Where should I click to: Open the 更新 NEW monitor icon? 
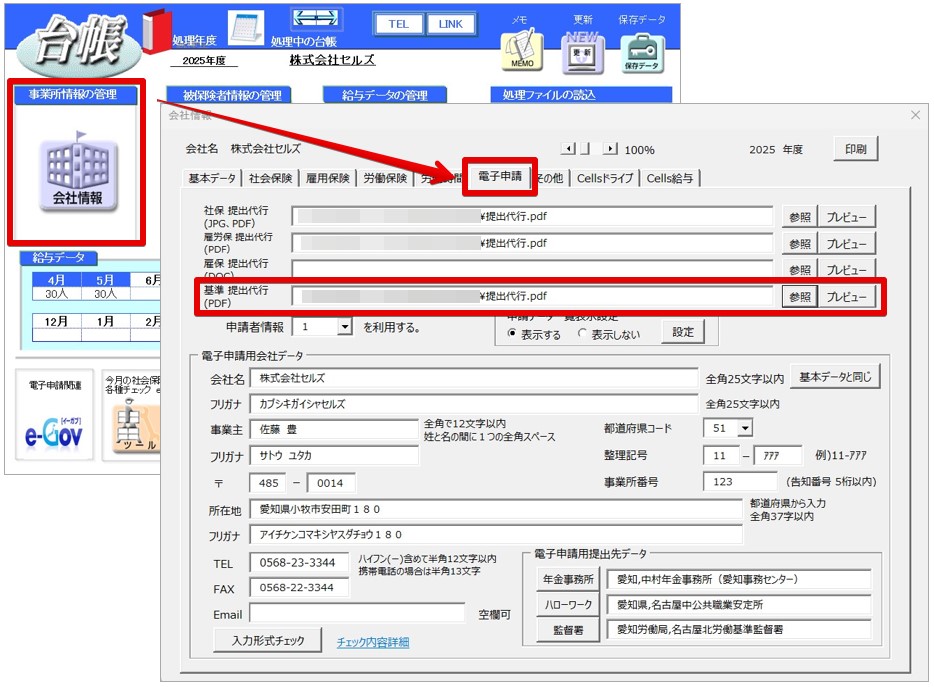(x=582, y=52)
